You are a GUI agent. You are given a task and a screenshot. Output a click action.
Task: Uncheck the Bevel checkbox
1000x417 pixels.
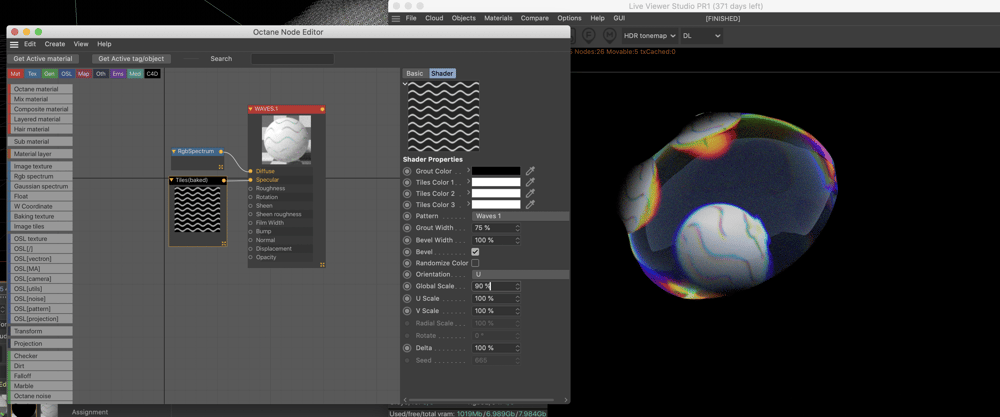tap(475, 252)
